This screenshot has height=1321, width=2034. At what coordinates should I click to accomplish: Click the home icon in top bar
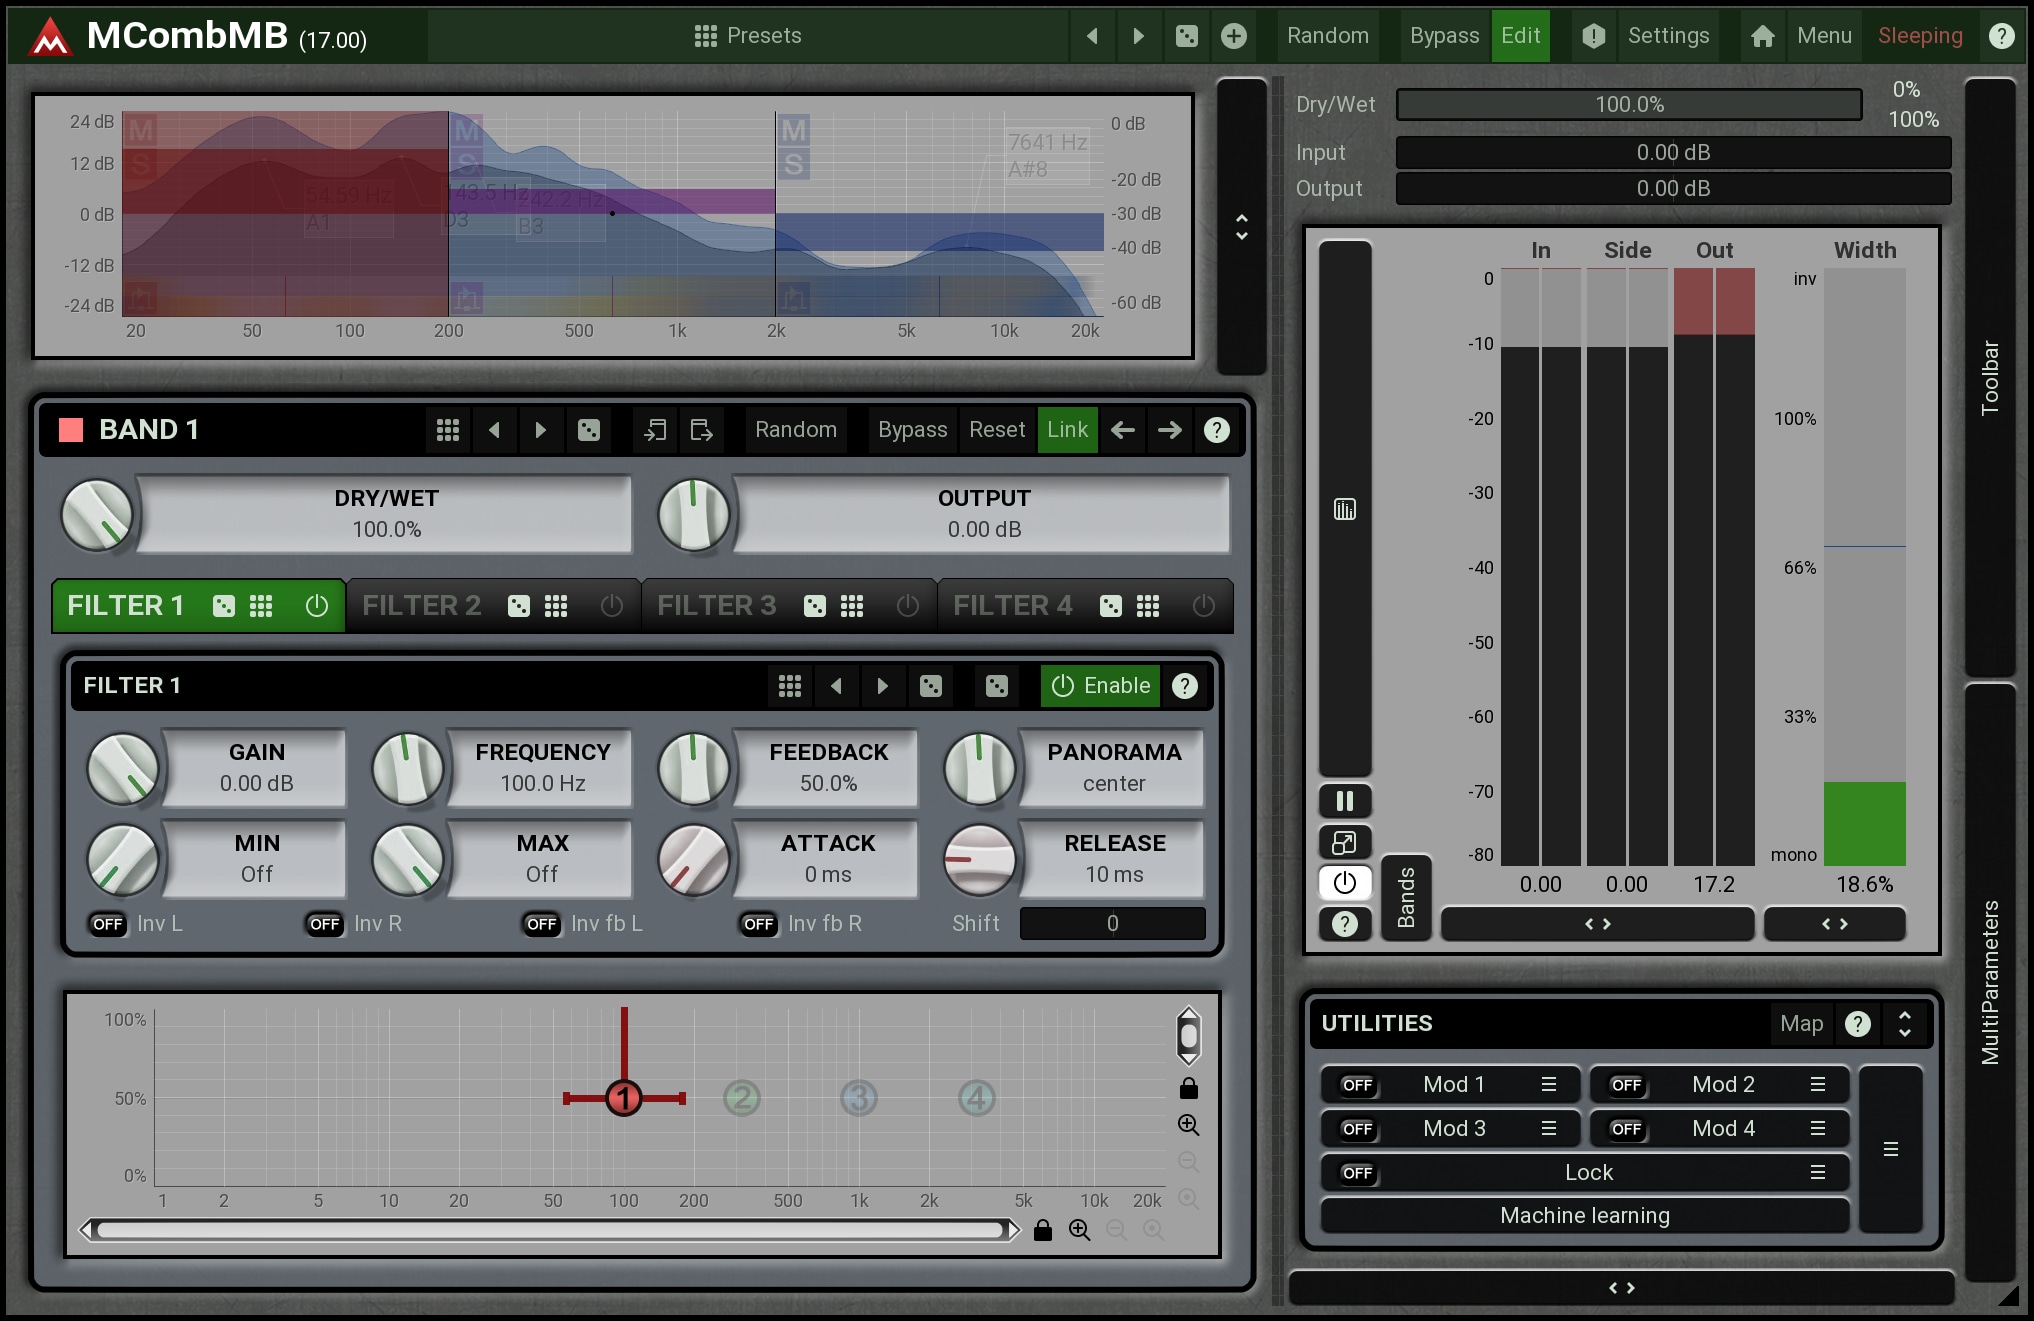(x=1762, y=36)
